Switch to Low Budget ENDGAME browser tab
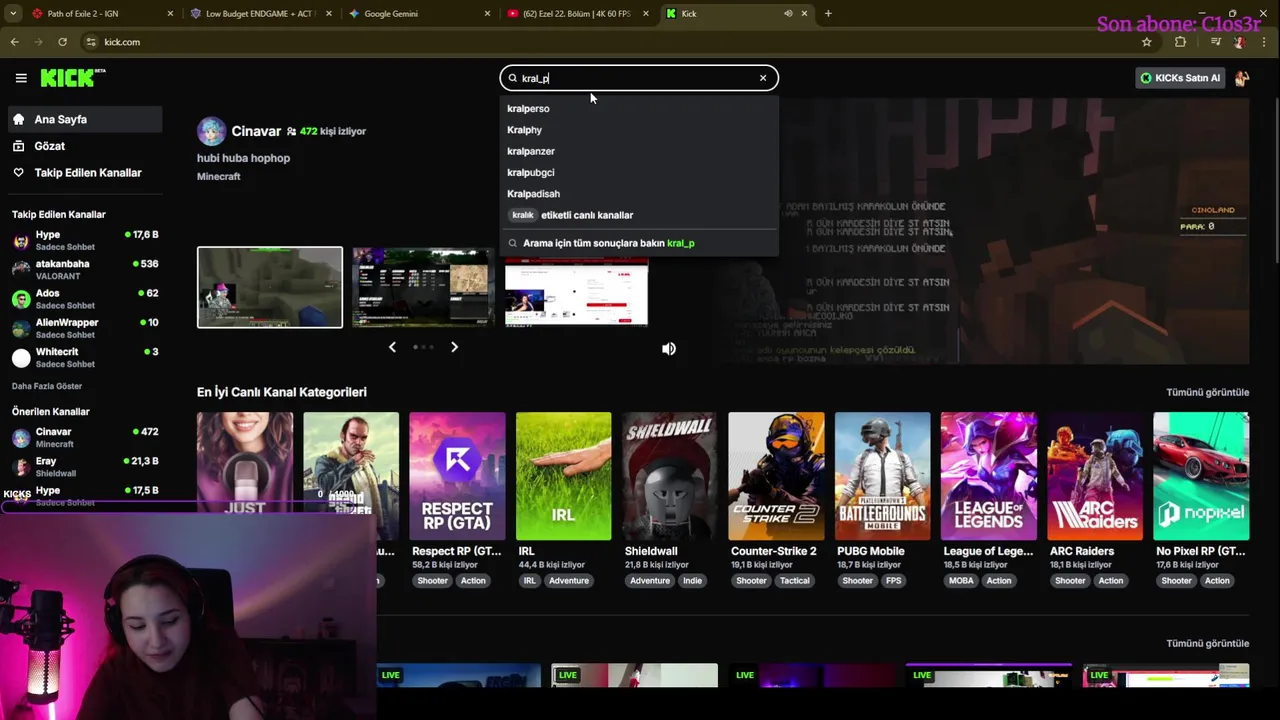Screen dimensions: 1280x720 (x=260, y=14)
